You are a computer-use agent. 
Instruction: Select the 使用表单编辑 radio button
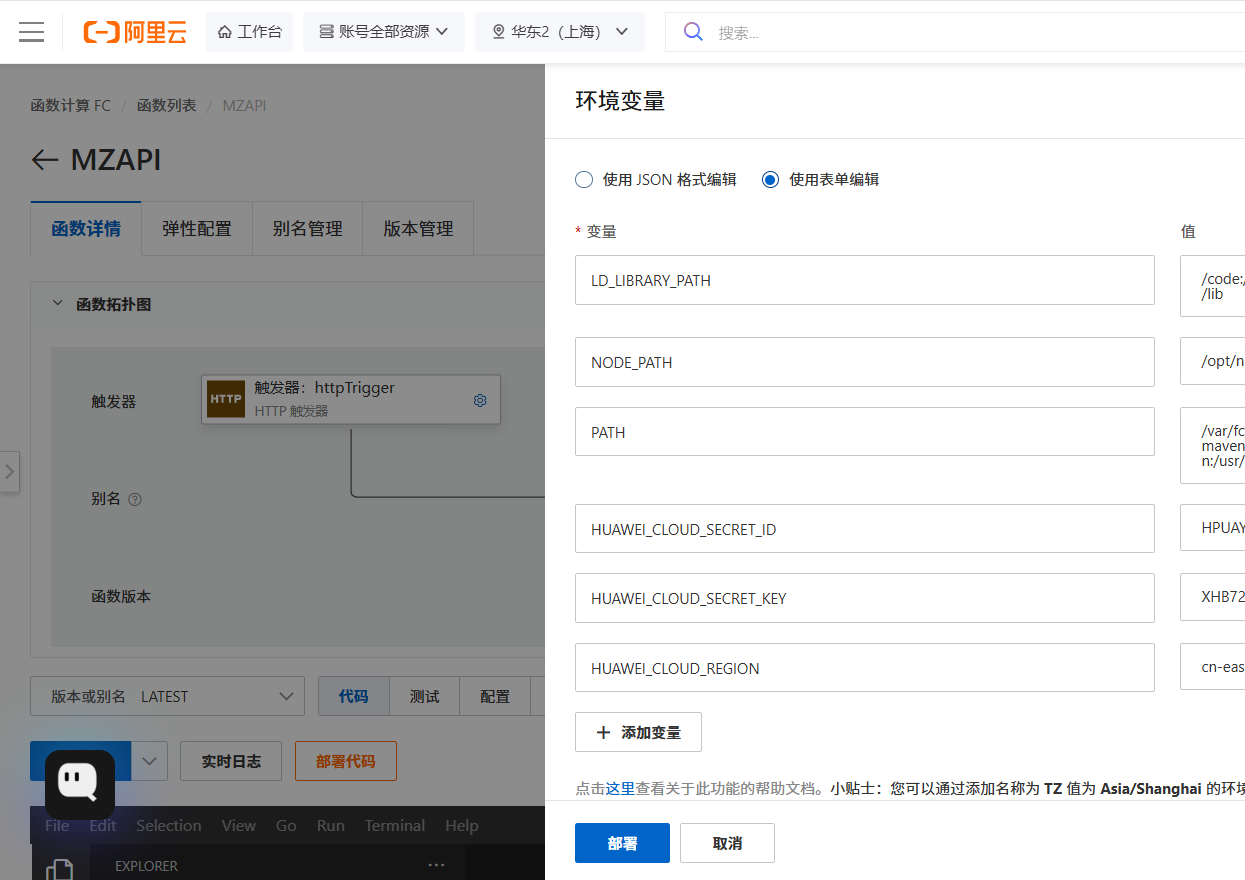[769, 179]
